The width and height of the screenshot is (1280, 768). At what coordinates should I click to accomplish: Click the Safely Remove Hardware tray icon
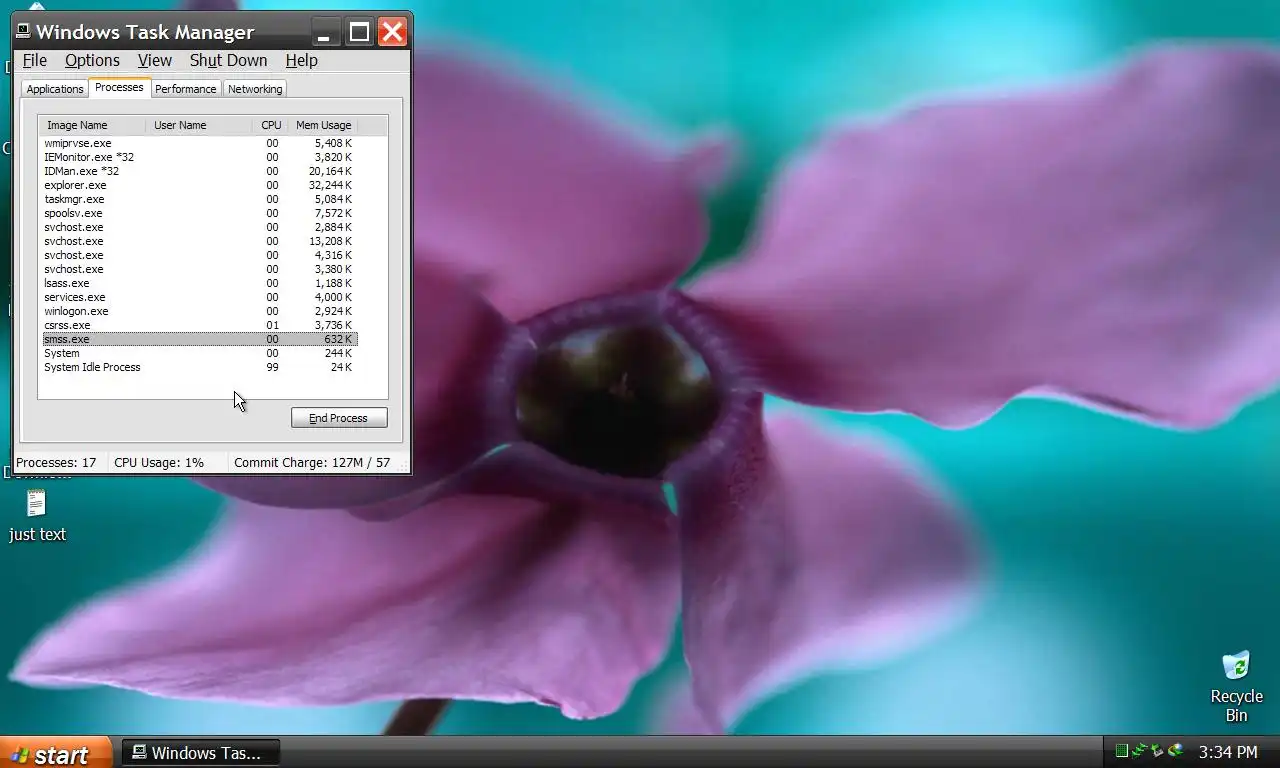1157,751
